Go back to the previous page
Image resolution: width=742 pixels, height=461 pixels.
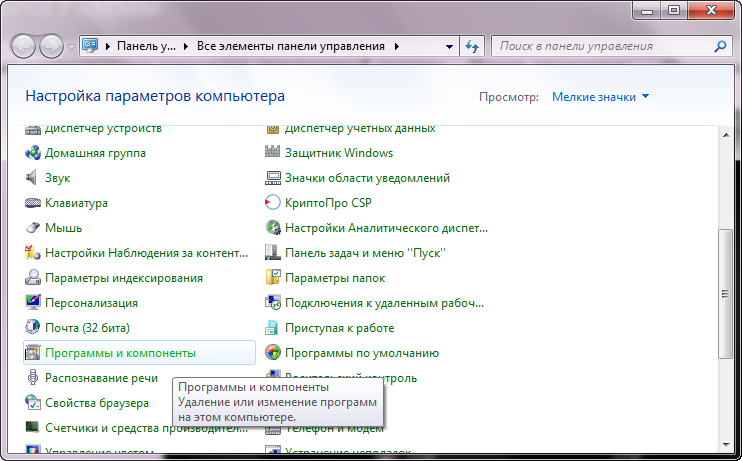(x=23, y=46)
